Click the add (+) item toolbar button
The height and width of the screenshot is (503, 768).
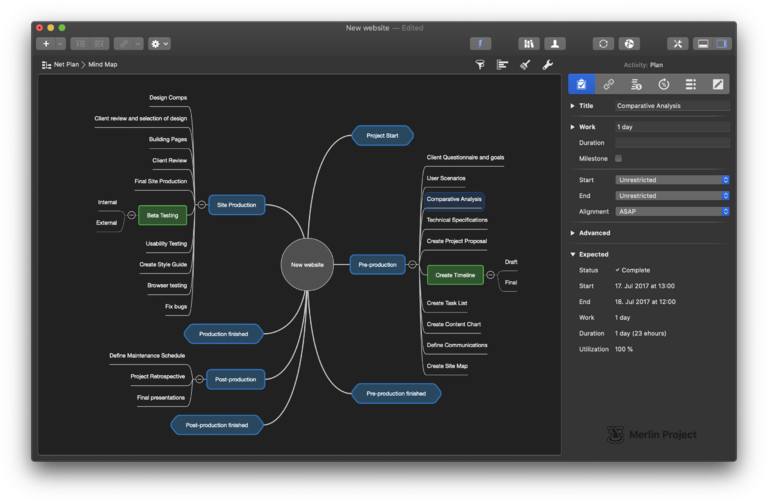(x=46, y=44)
